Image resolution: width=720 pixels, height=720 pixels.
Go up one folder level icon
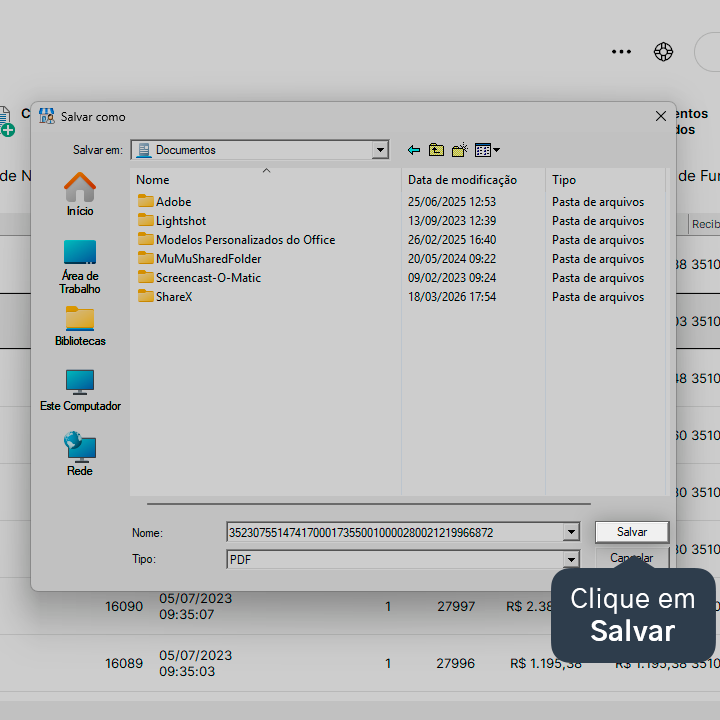tap(436, 150)
